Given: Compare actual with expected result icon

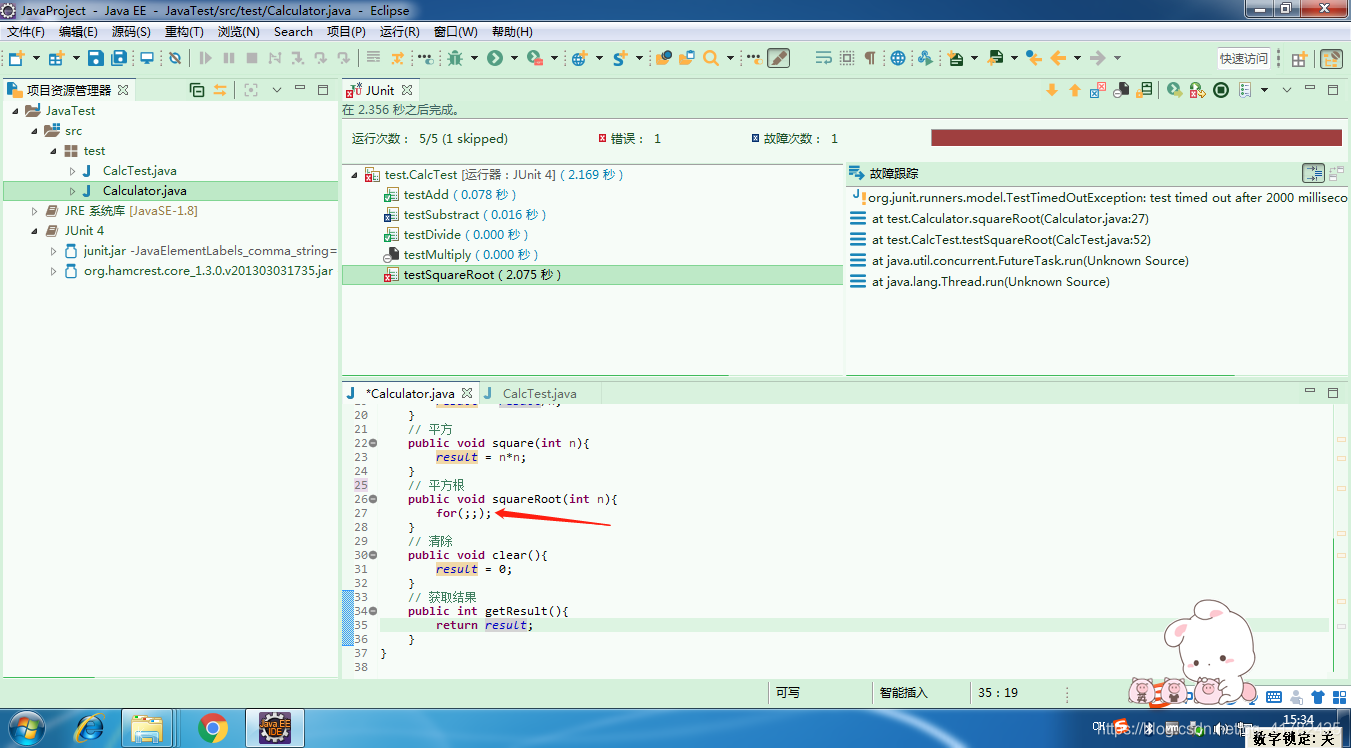Looking at the screenshot, I should pos(1337,173).
